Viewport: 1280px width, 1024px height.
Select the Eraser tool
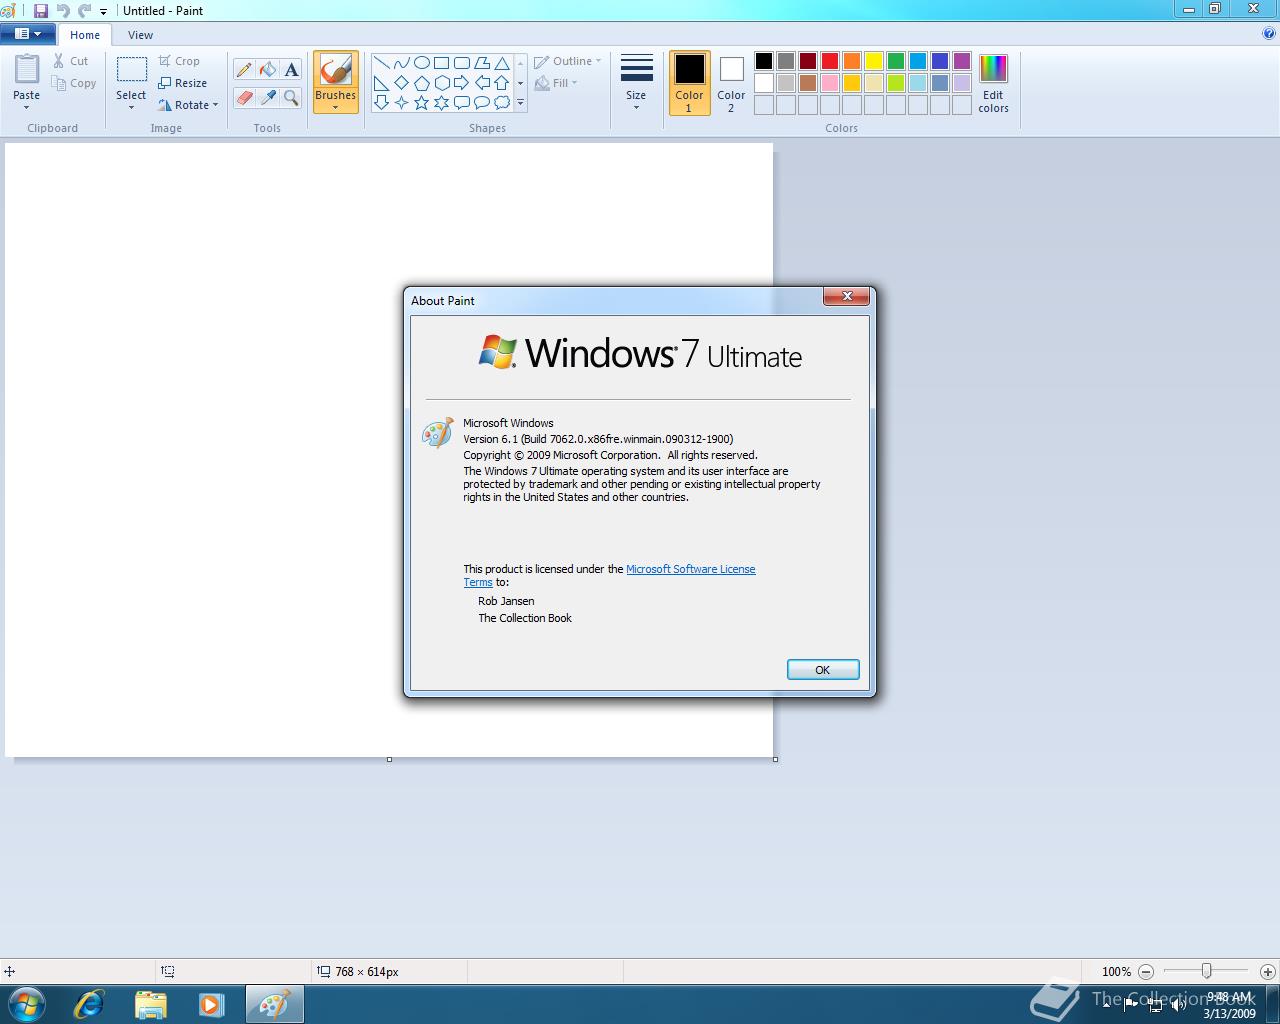pyautogui.click(x=244, y=97)
